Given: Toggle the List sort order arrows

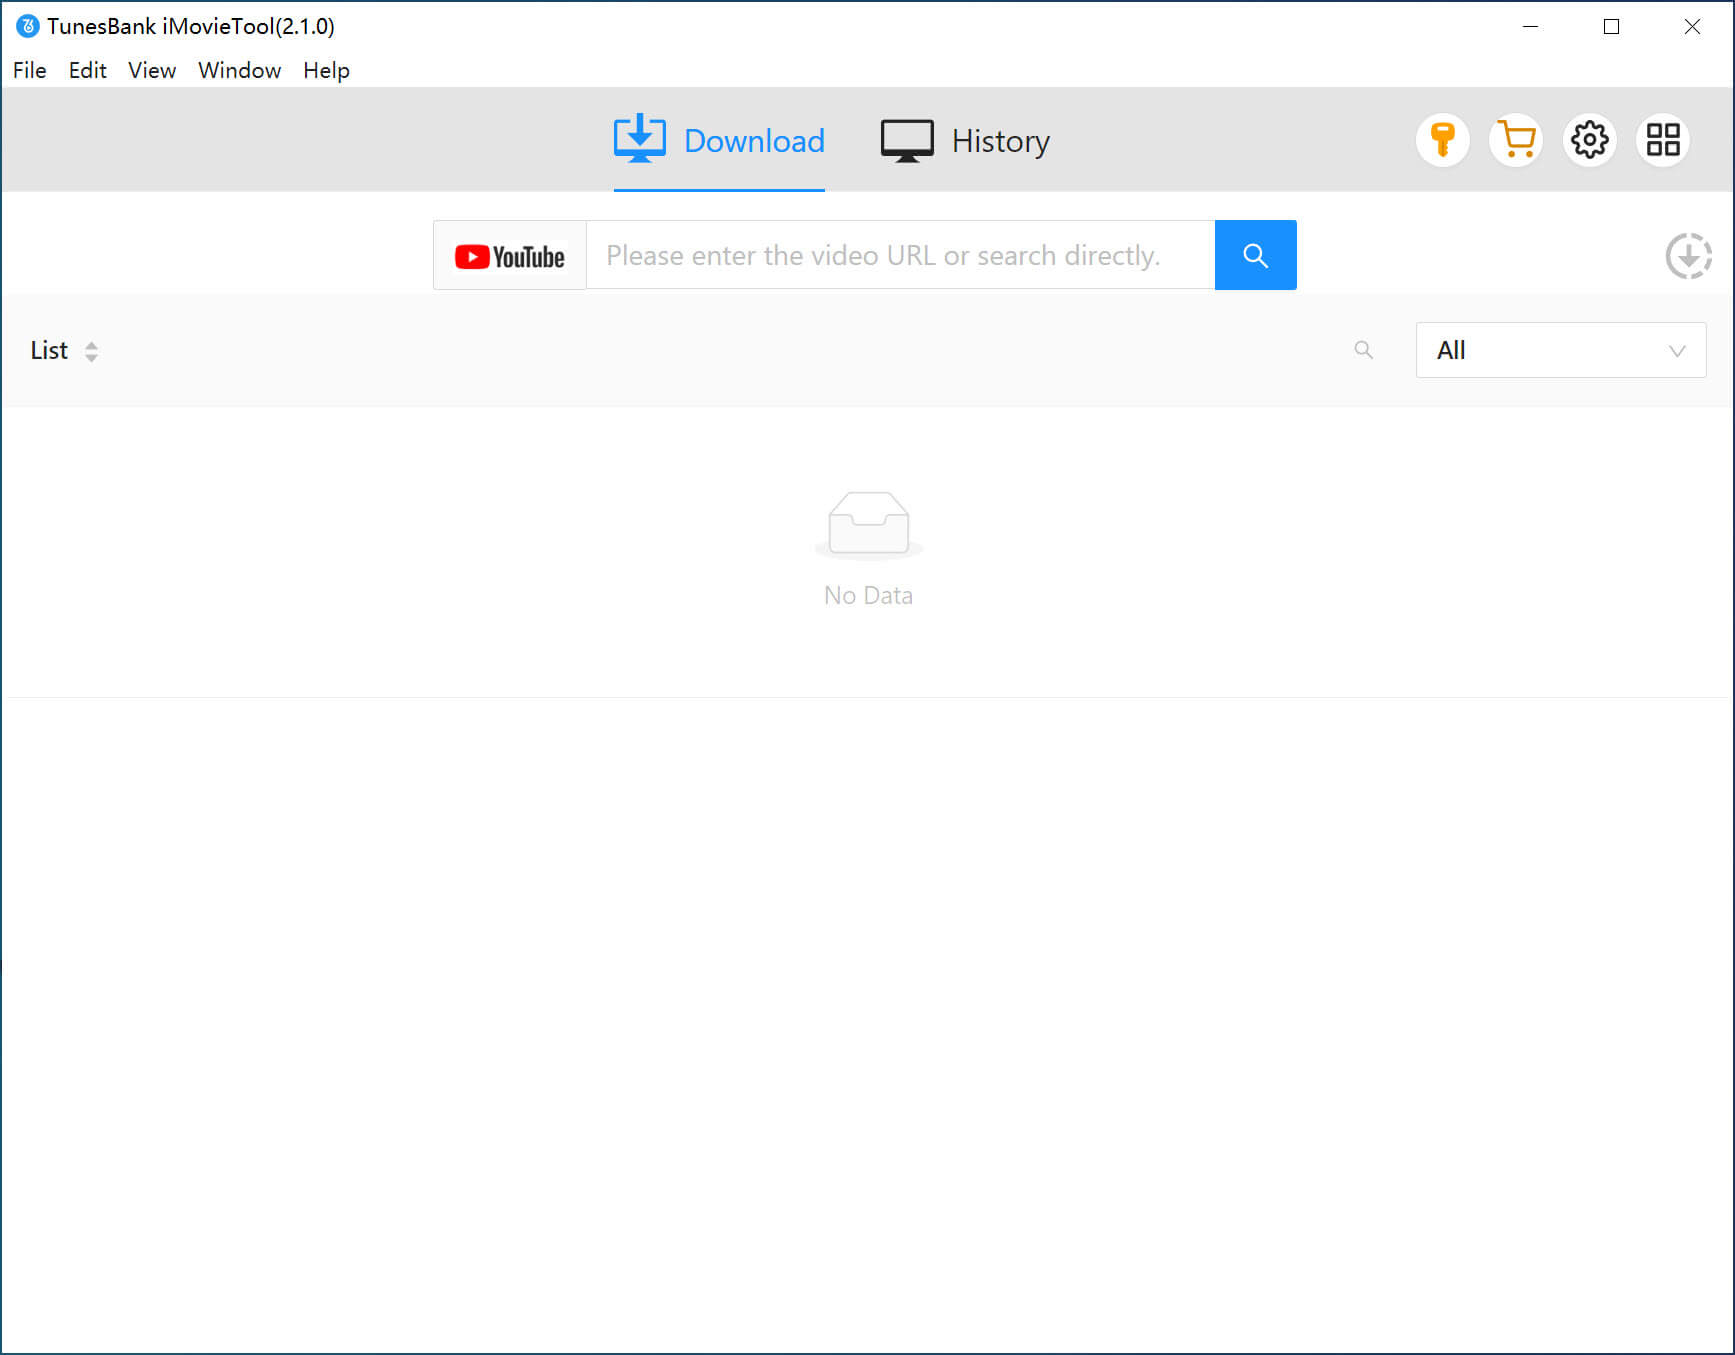Looking at the screenshot, I should [x=91, y=351].
